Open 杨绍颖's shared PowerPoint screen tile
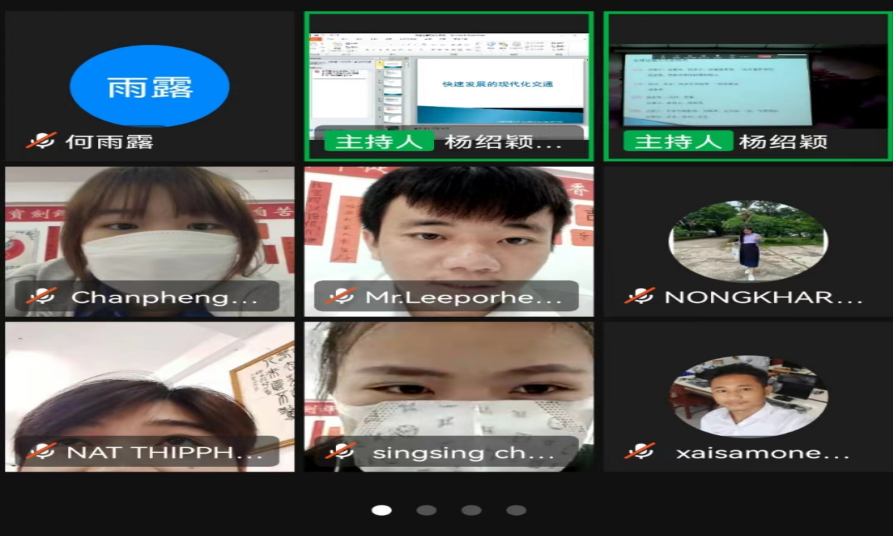 click(x=449, y=80)
